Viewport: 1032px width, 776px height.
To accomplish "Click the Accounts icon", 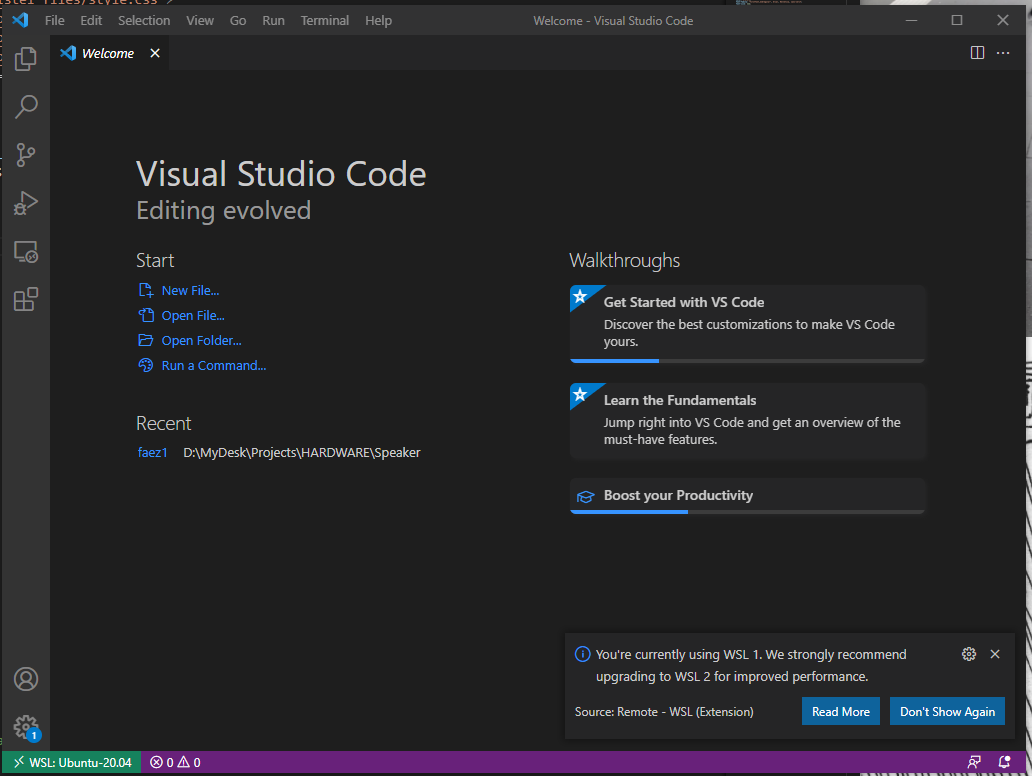I will click(x=26, y=679).
